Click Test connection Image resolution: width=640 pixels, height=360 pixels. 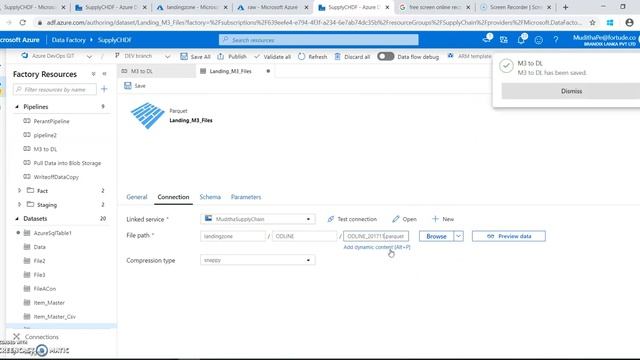point(352,219)
